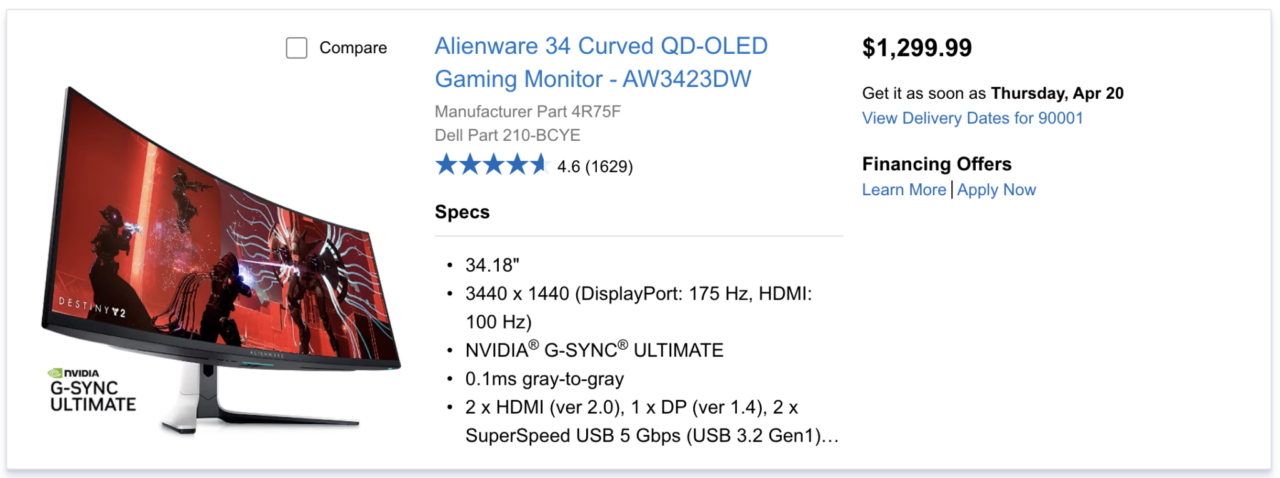Click the $1,299.99 price

tap(917, 48)
